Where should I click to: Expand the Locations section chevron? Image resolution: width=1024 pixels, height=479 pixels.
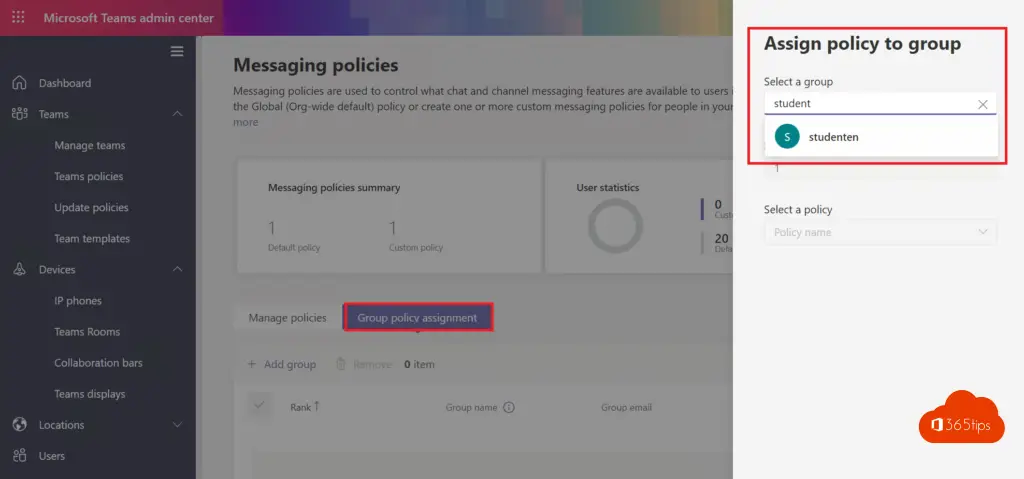[x=177, y=425]
